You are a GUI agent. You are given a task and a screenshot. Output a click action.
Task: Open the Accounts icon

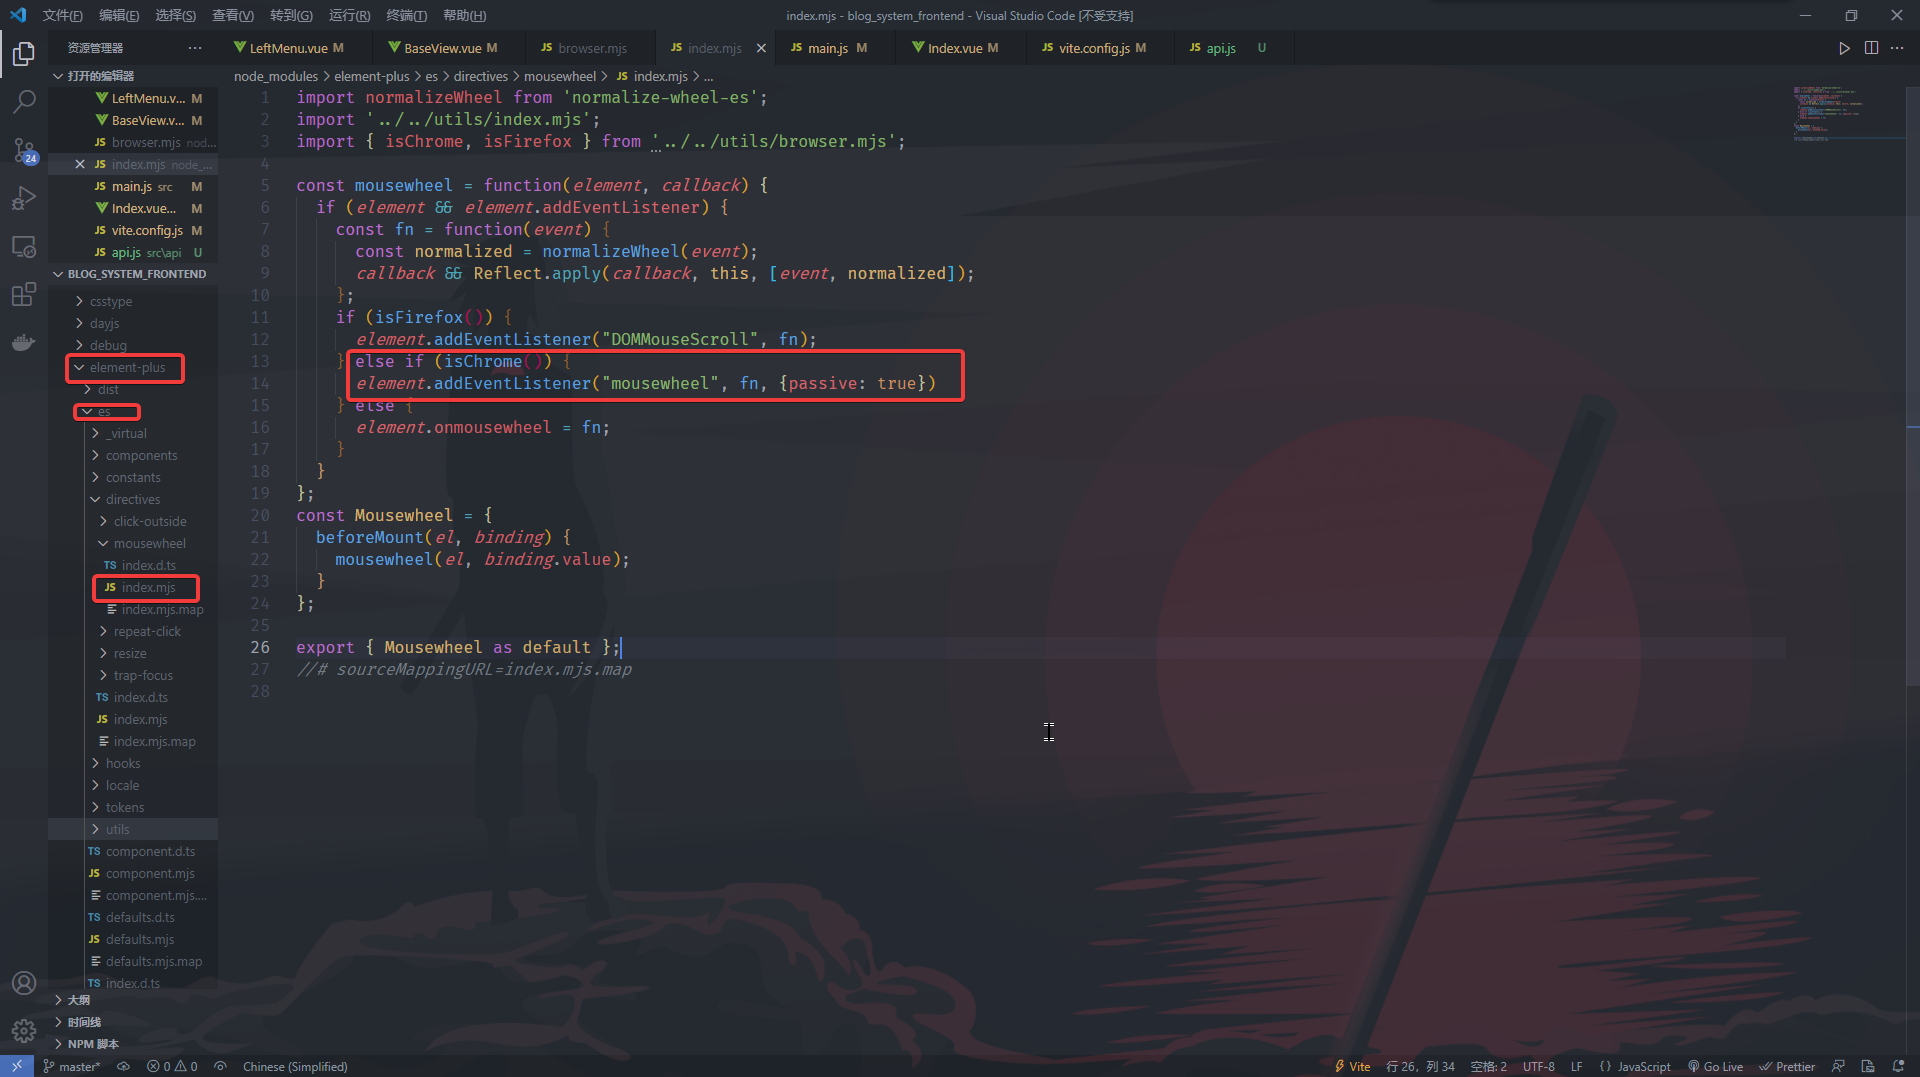(x=24, y=982)
